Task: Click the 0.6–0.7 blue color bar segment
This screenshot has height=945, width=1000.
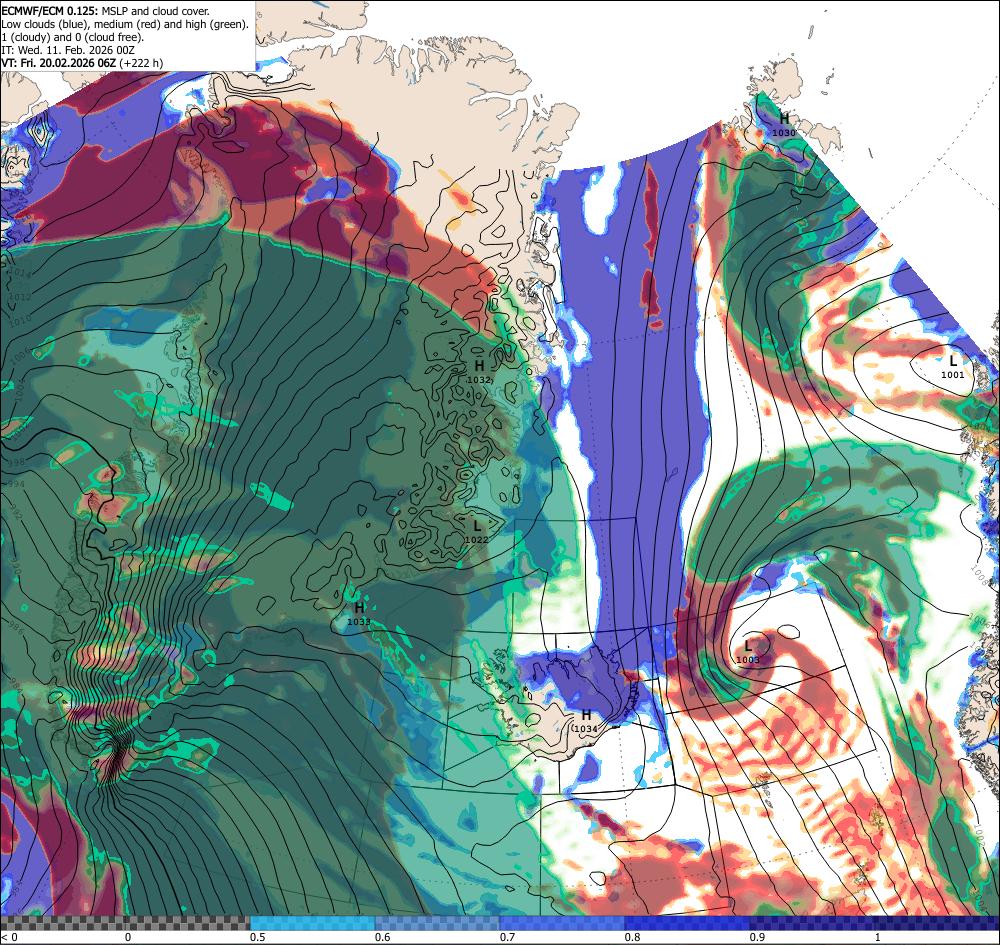Action: click(438, 923)
